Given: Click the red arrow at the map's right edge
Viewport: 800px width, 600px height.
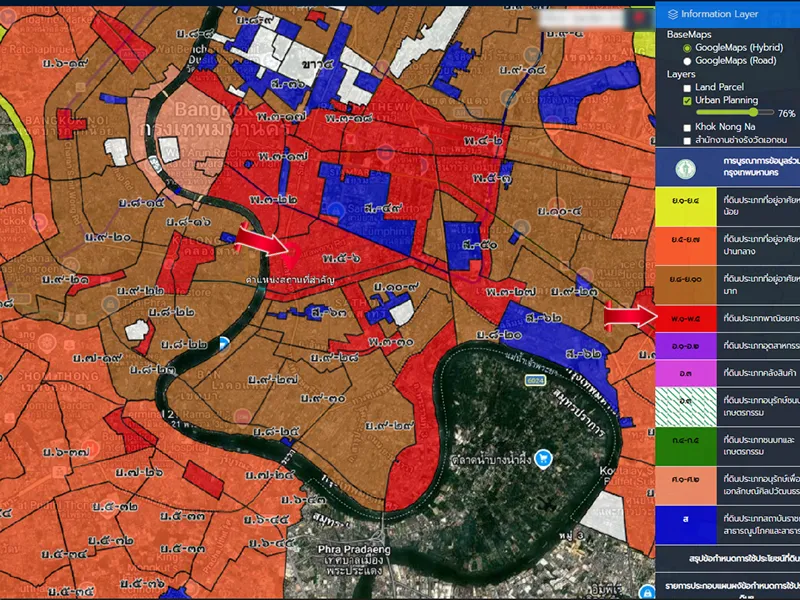Looking at the screenshot, I should [626, 314].
